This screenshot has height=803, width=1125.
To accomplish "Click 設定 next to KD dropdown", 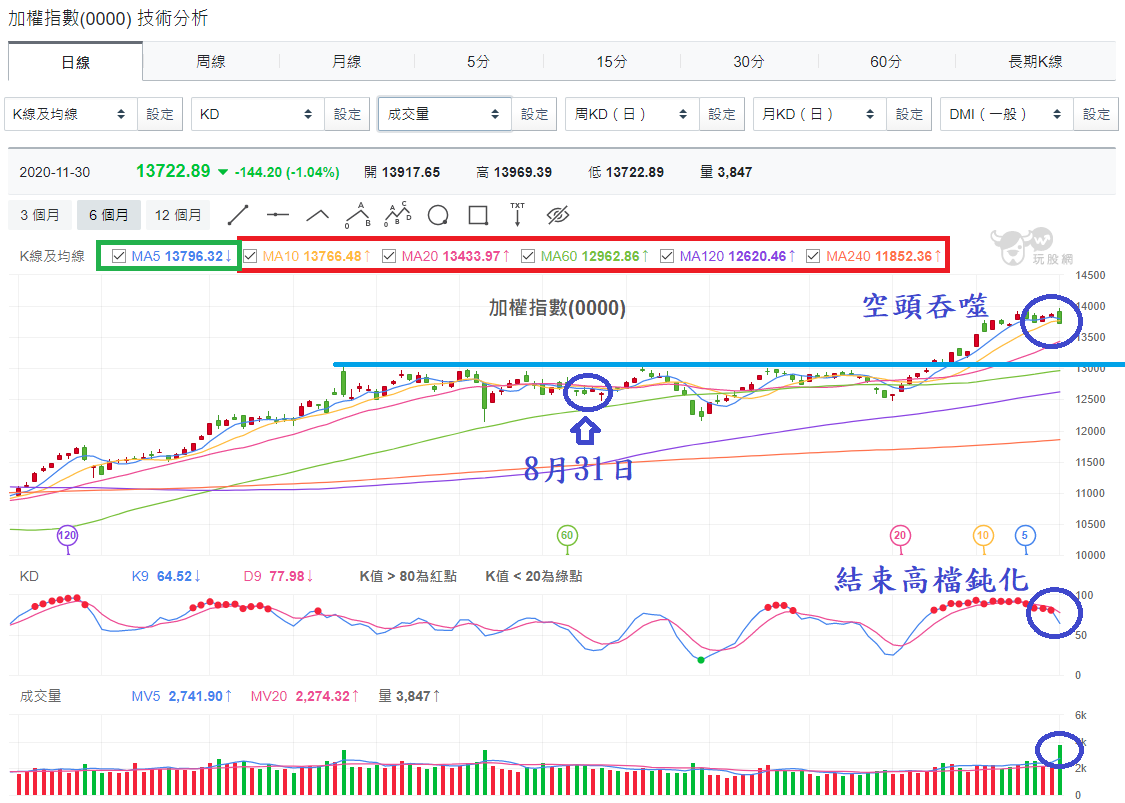I will 347,114.
